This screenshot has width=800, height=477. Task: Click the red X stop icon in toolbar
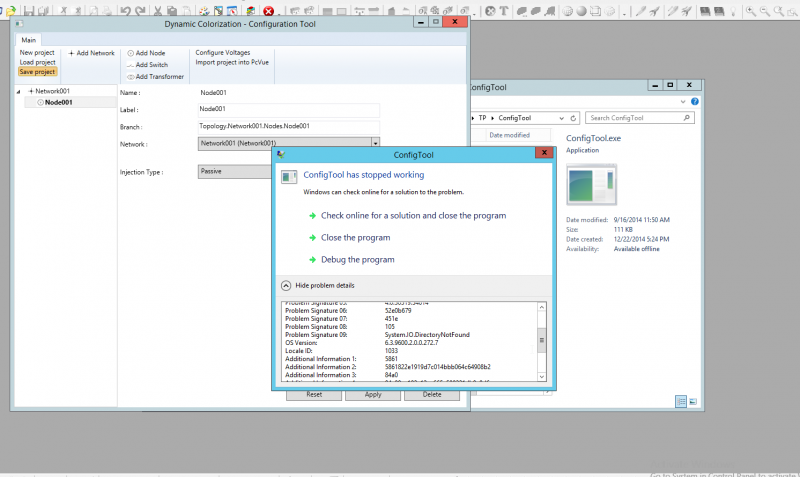[x=268, y=11]
